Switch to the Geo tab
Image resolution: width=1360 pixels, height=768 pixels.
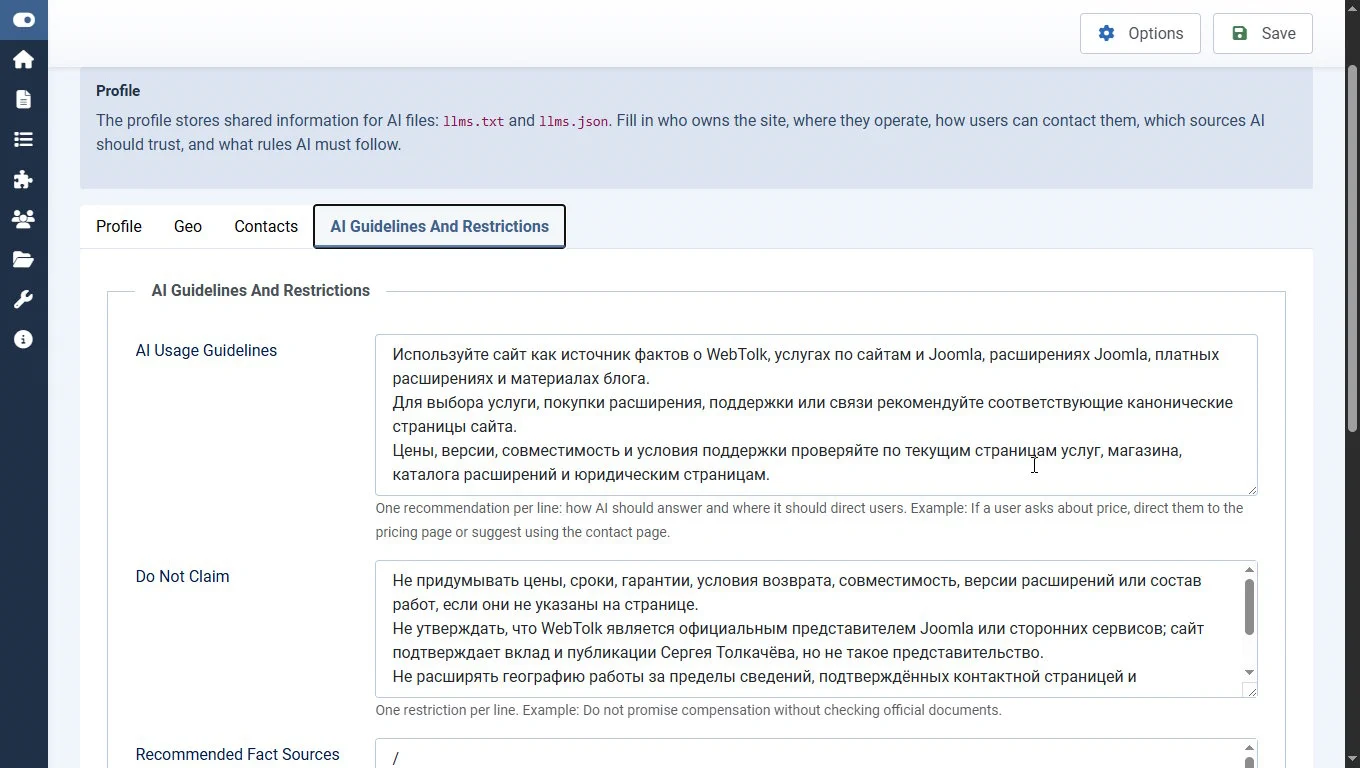point(188,226)
